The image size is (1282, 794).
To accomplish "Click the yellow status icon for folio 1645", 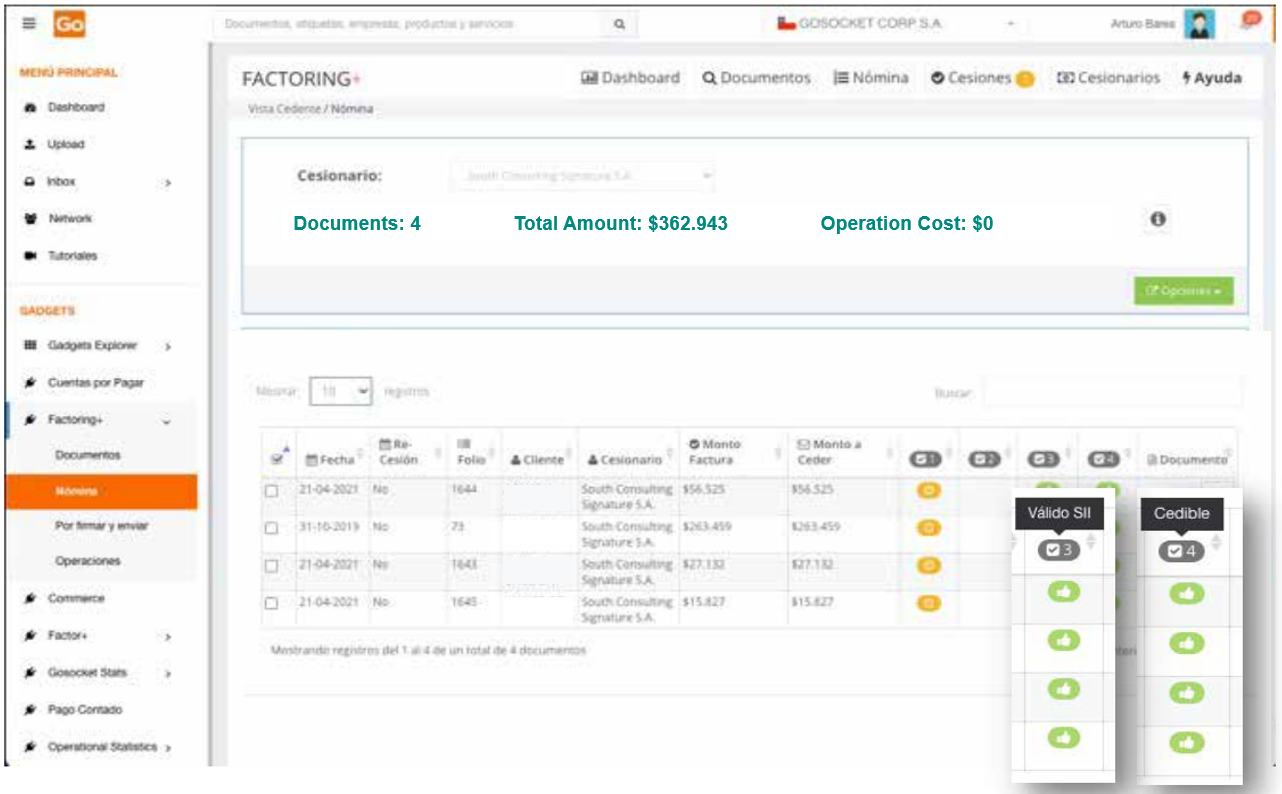I will pos(928,603).
